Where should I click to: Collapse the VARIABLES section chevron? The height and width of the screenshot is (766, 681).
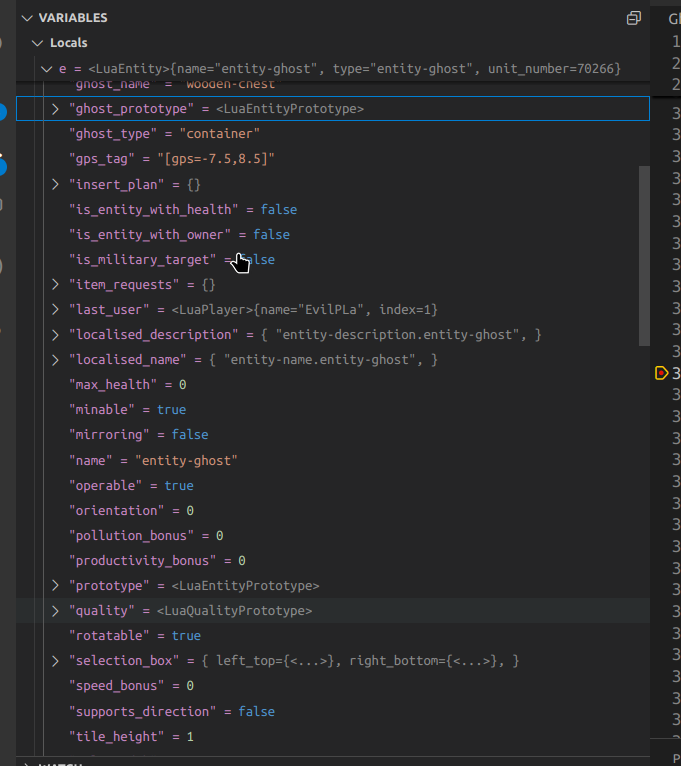[27, 18]
